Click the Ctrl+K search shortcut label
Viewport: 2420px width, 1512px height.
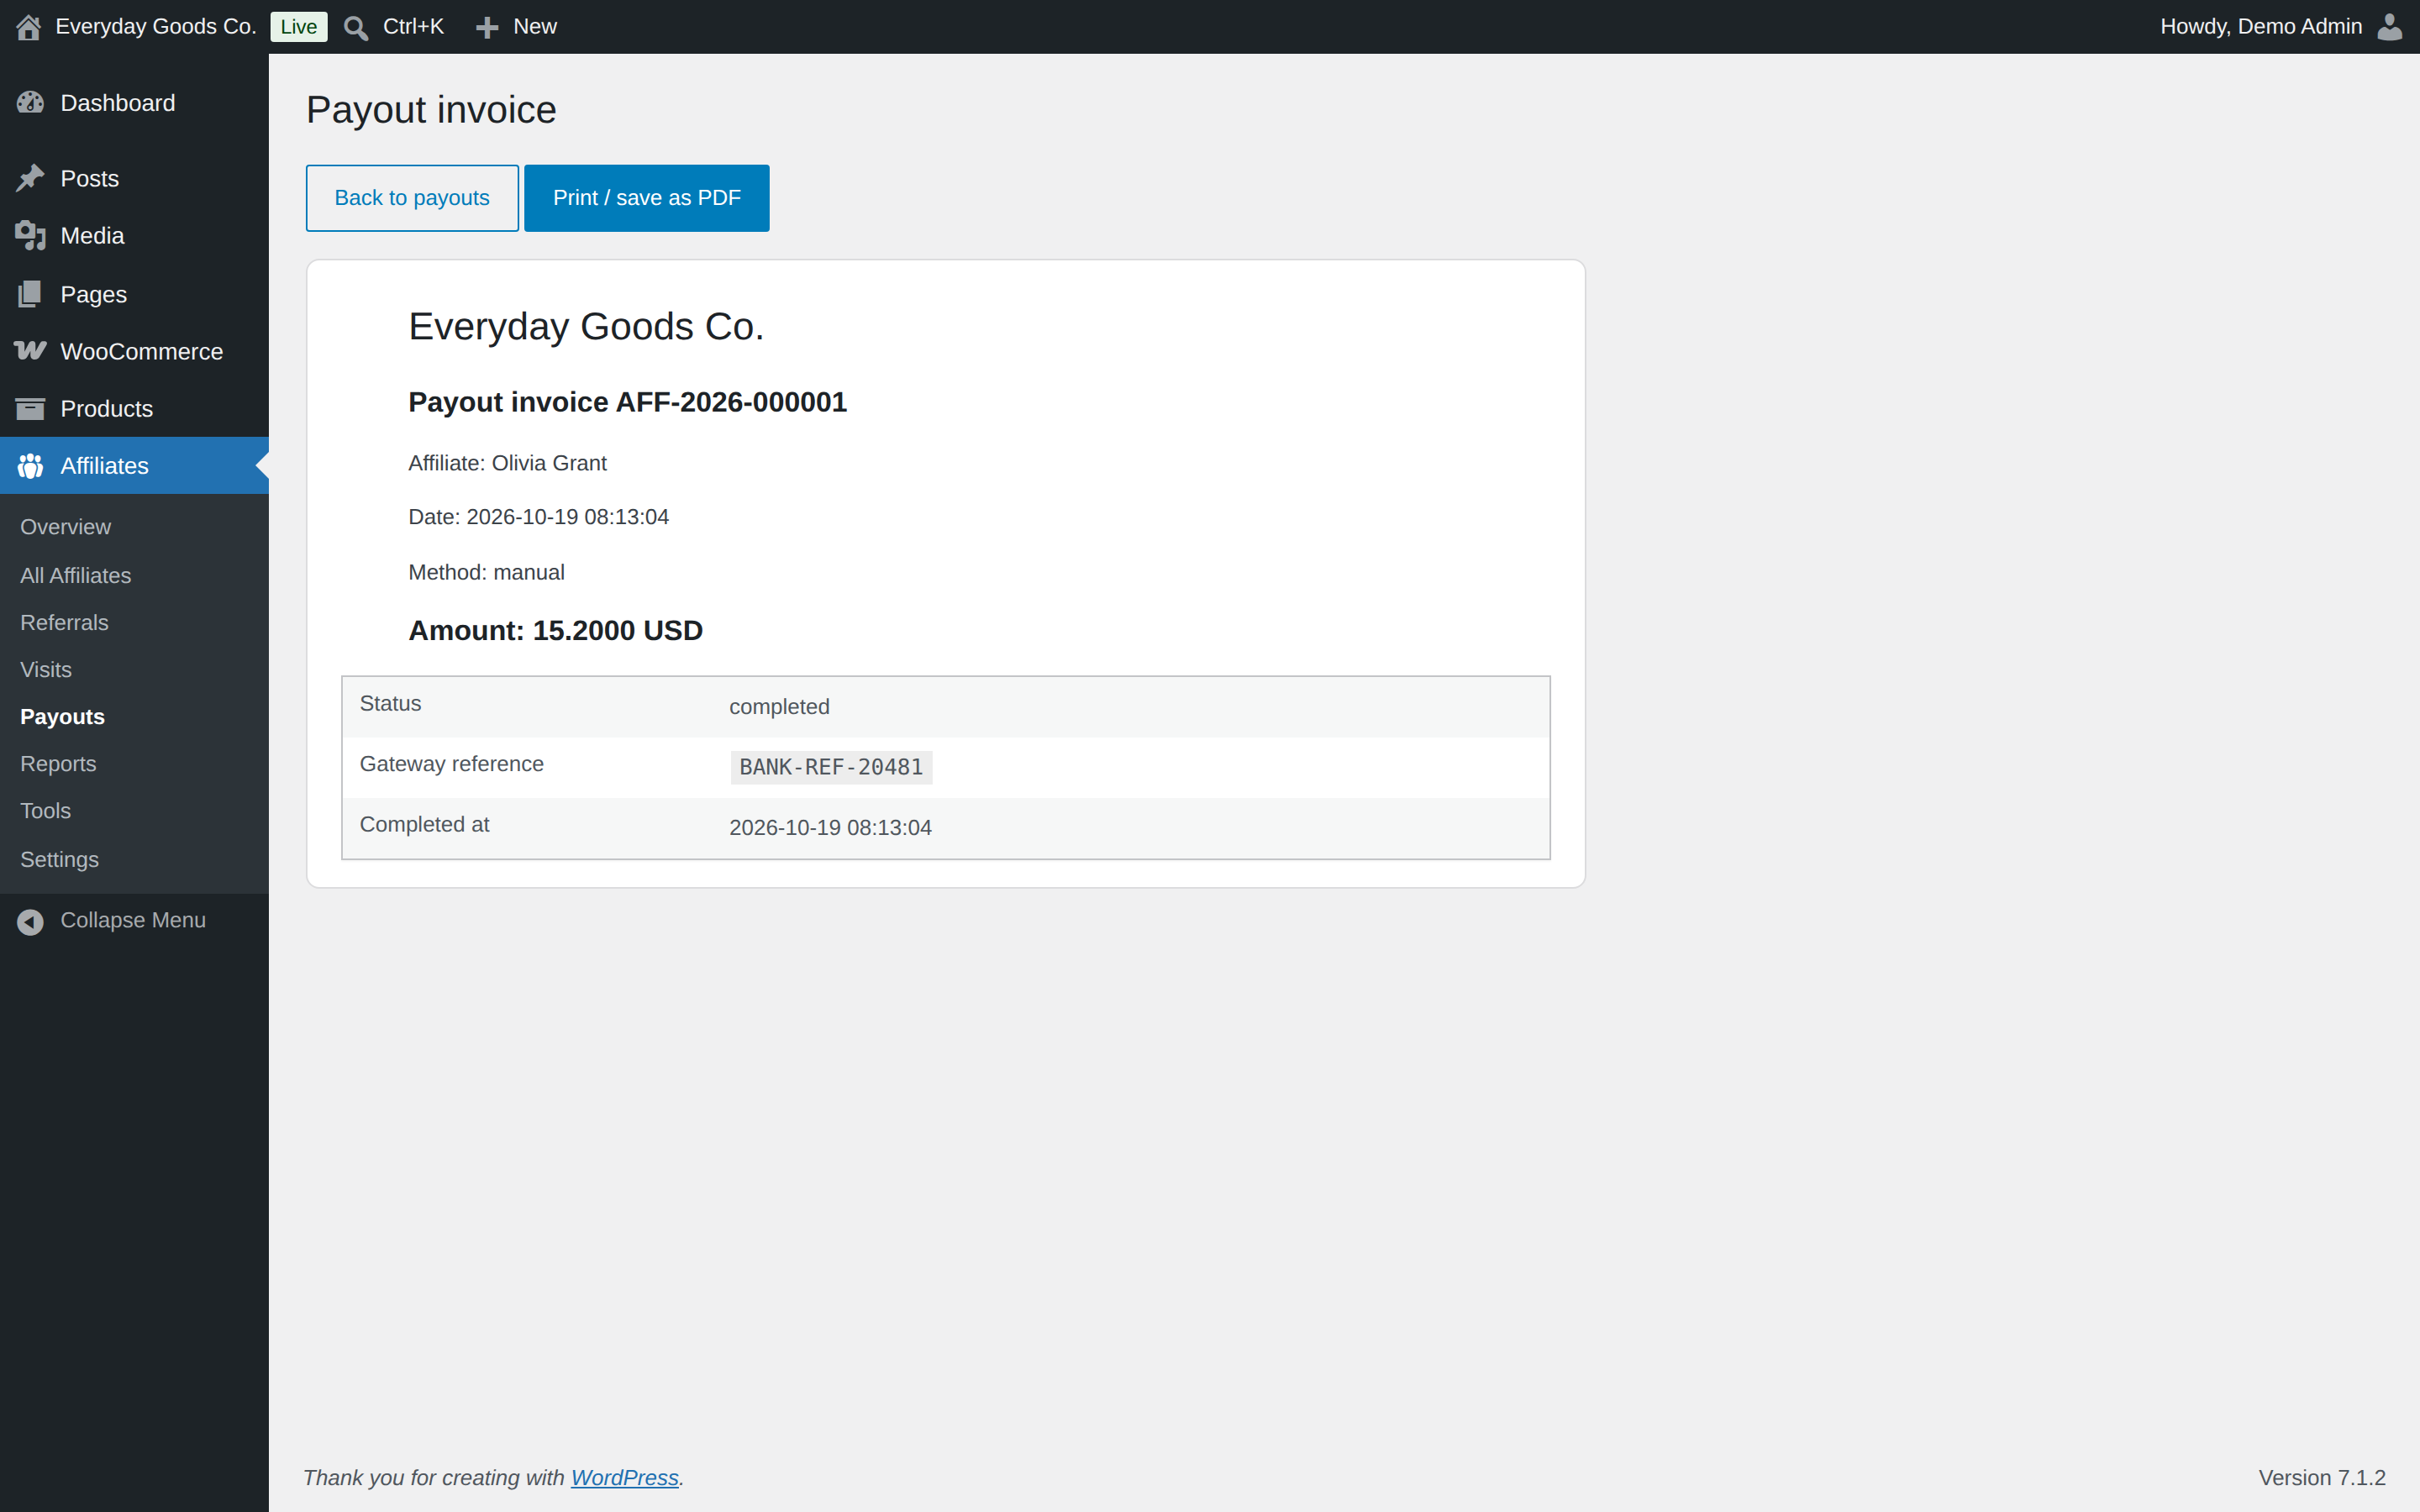(x=413, y=27)
